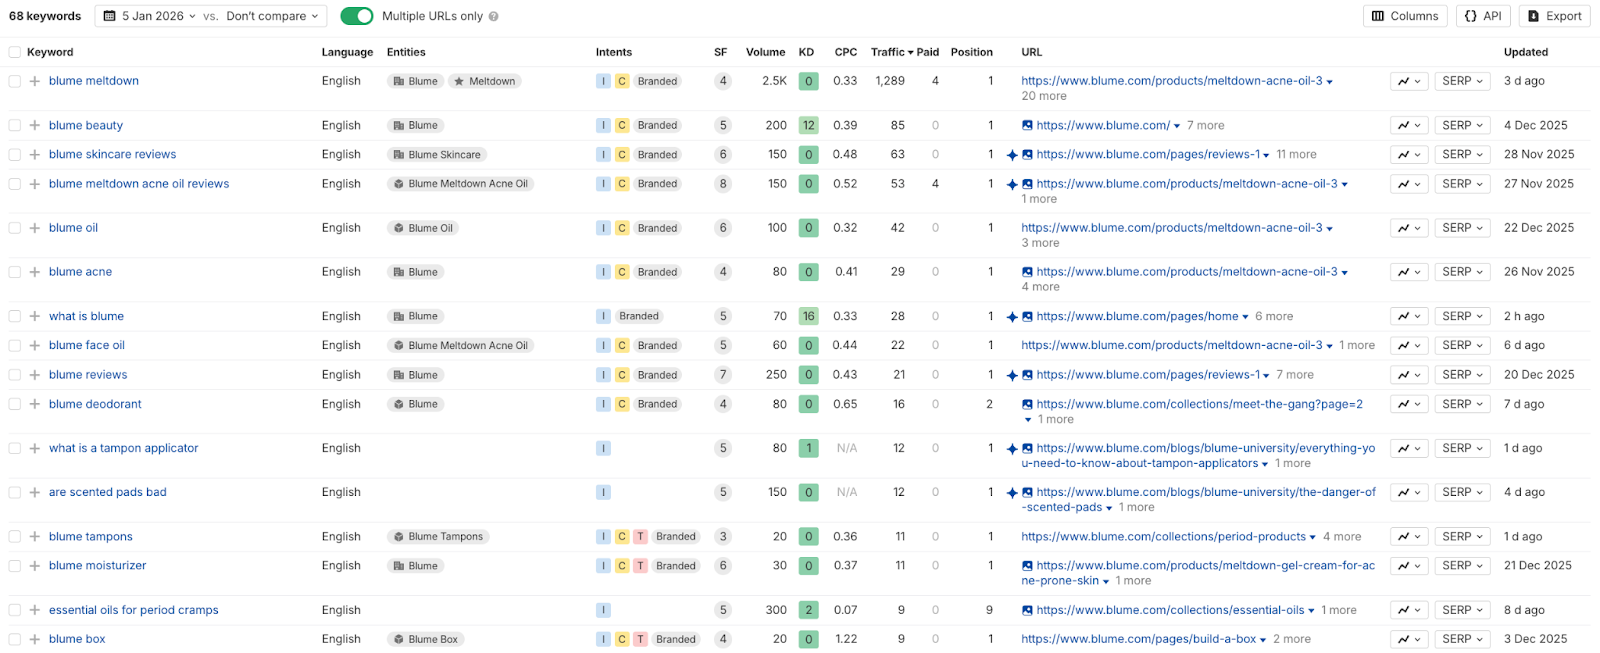Sort by CPC column header
The height and width of the screenshot is (653, 1600).
point(846,52)
